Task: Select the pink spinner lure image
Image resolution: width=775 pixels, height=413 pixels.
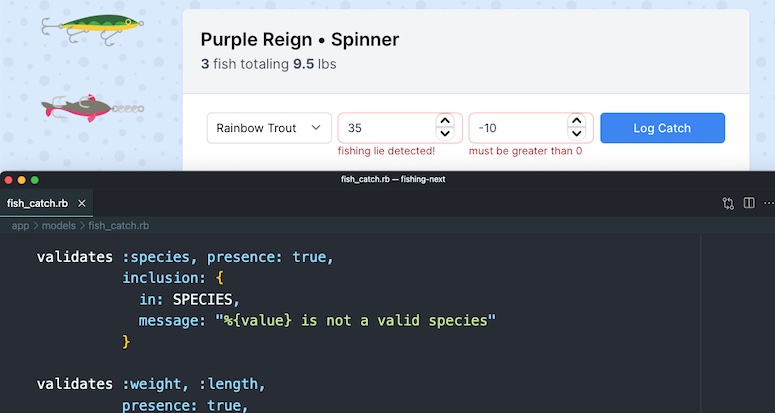Action: [x=92, y=108]
